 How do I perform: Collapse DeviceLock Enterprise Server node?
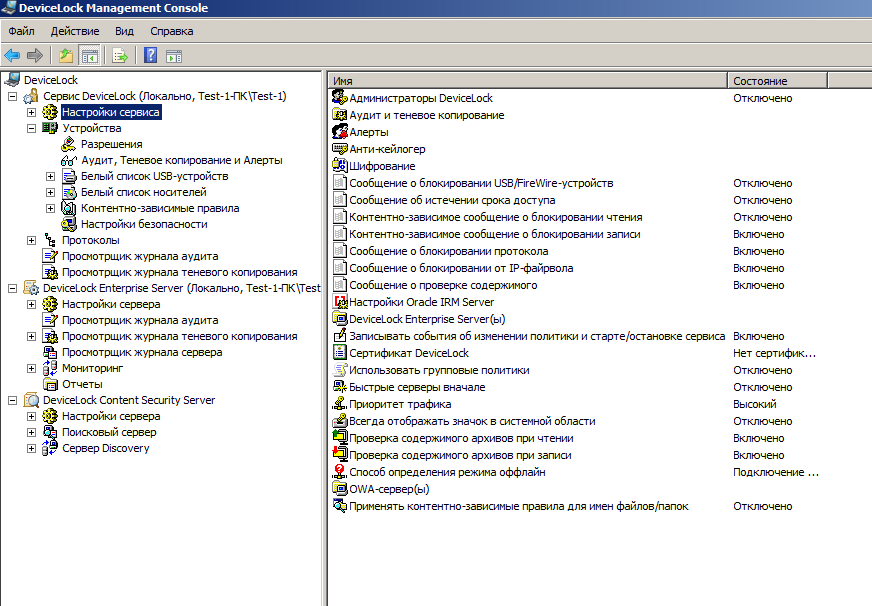tap(12, 288)
